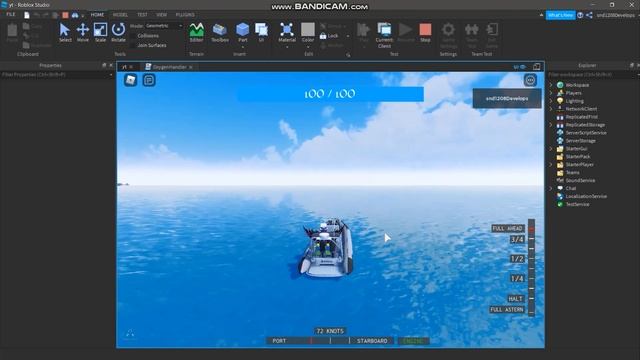Expand the StarterGui node
Image resolution: width=640 pixels, height=360 pixels.
coord(551,149)
